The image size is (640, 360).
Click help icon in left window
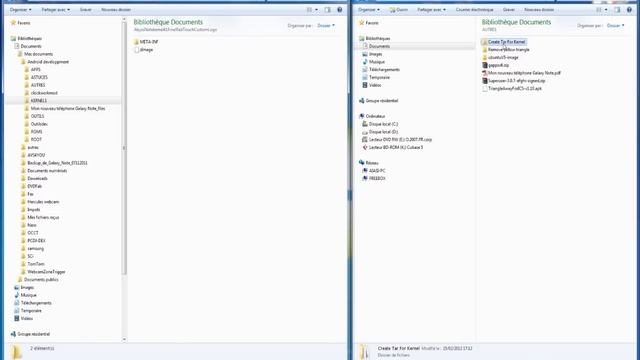click(x=340, y=9)
